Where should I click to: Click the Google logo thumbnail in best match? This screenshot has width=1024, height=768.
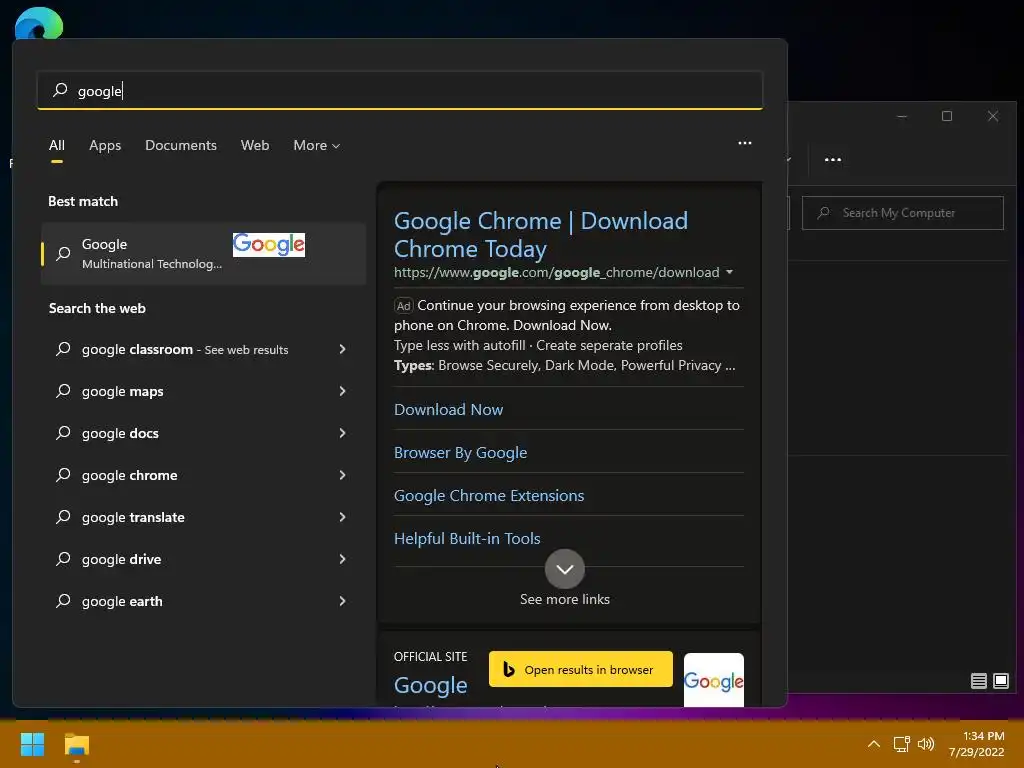(269, 244)
